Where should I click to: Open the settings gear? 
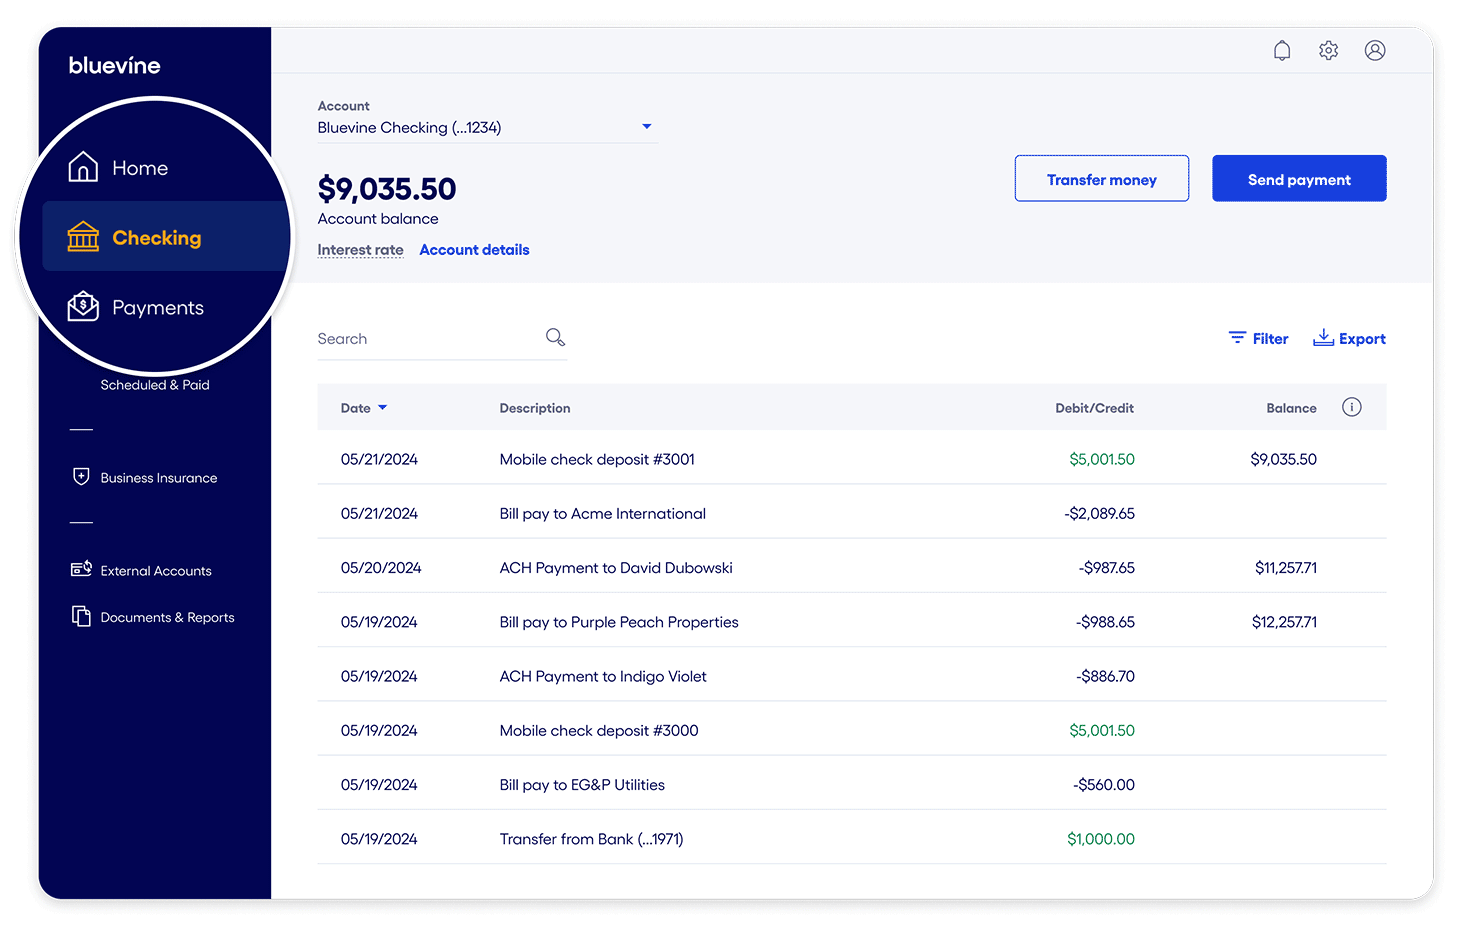(1328, 50)
